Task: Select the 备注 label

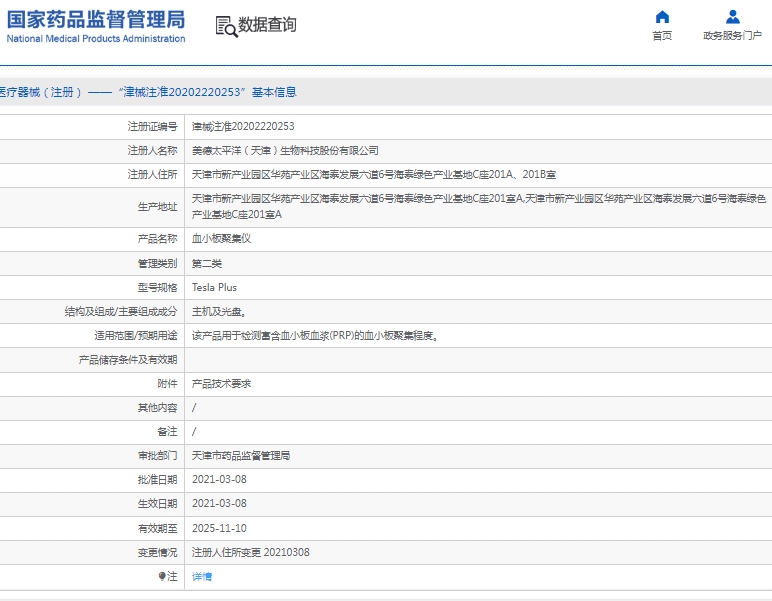Action: (x=167, y=432)
